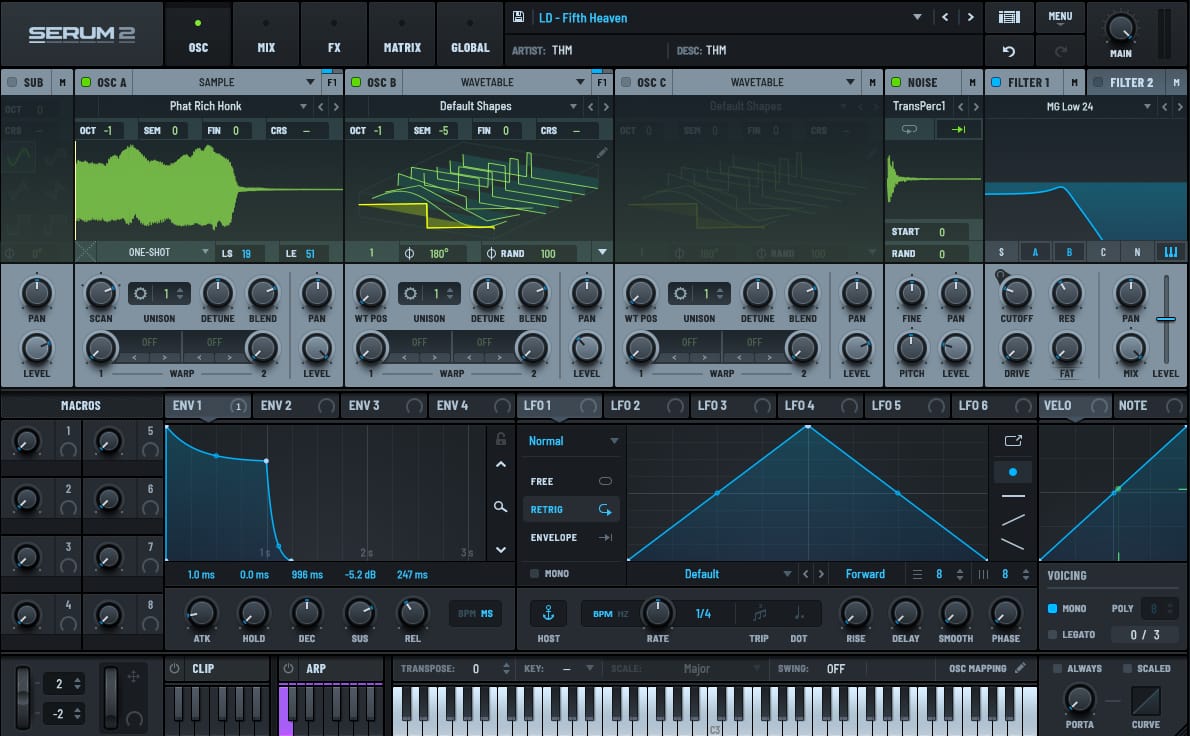This screenshot has width=1190, height=736.
Task: Open OSC C unison gear settings
Action: [x=680, y=293]
